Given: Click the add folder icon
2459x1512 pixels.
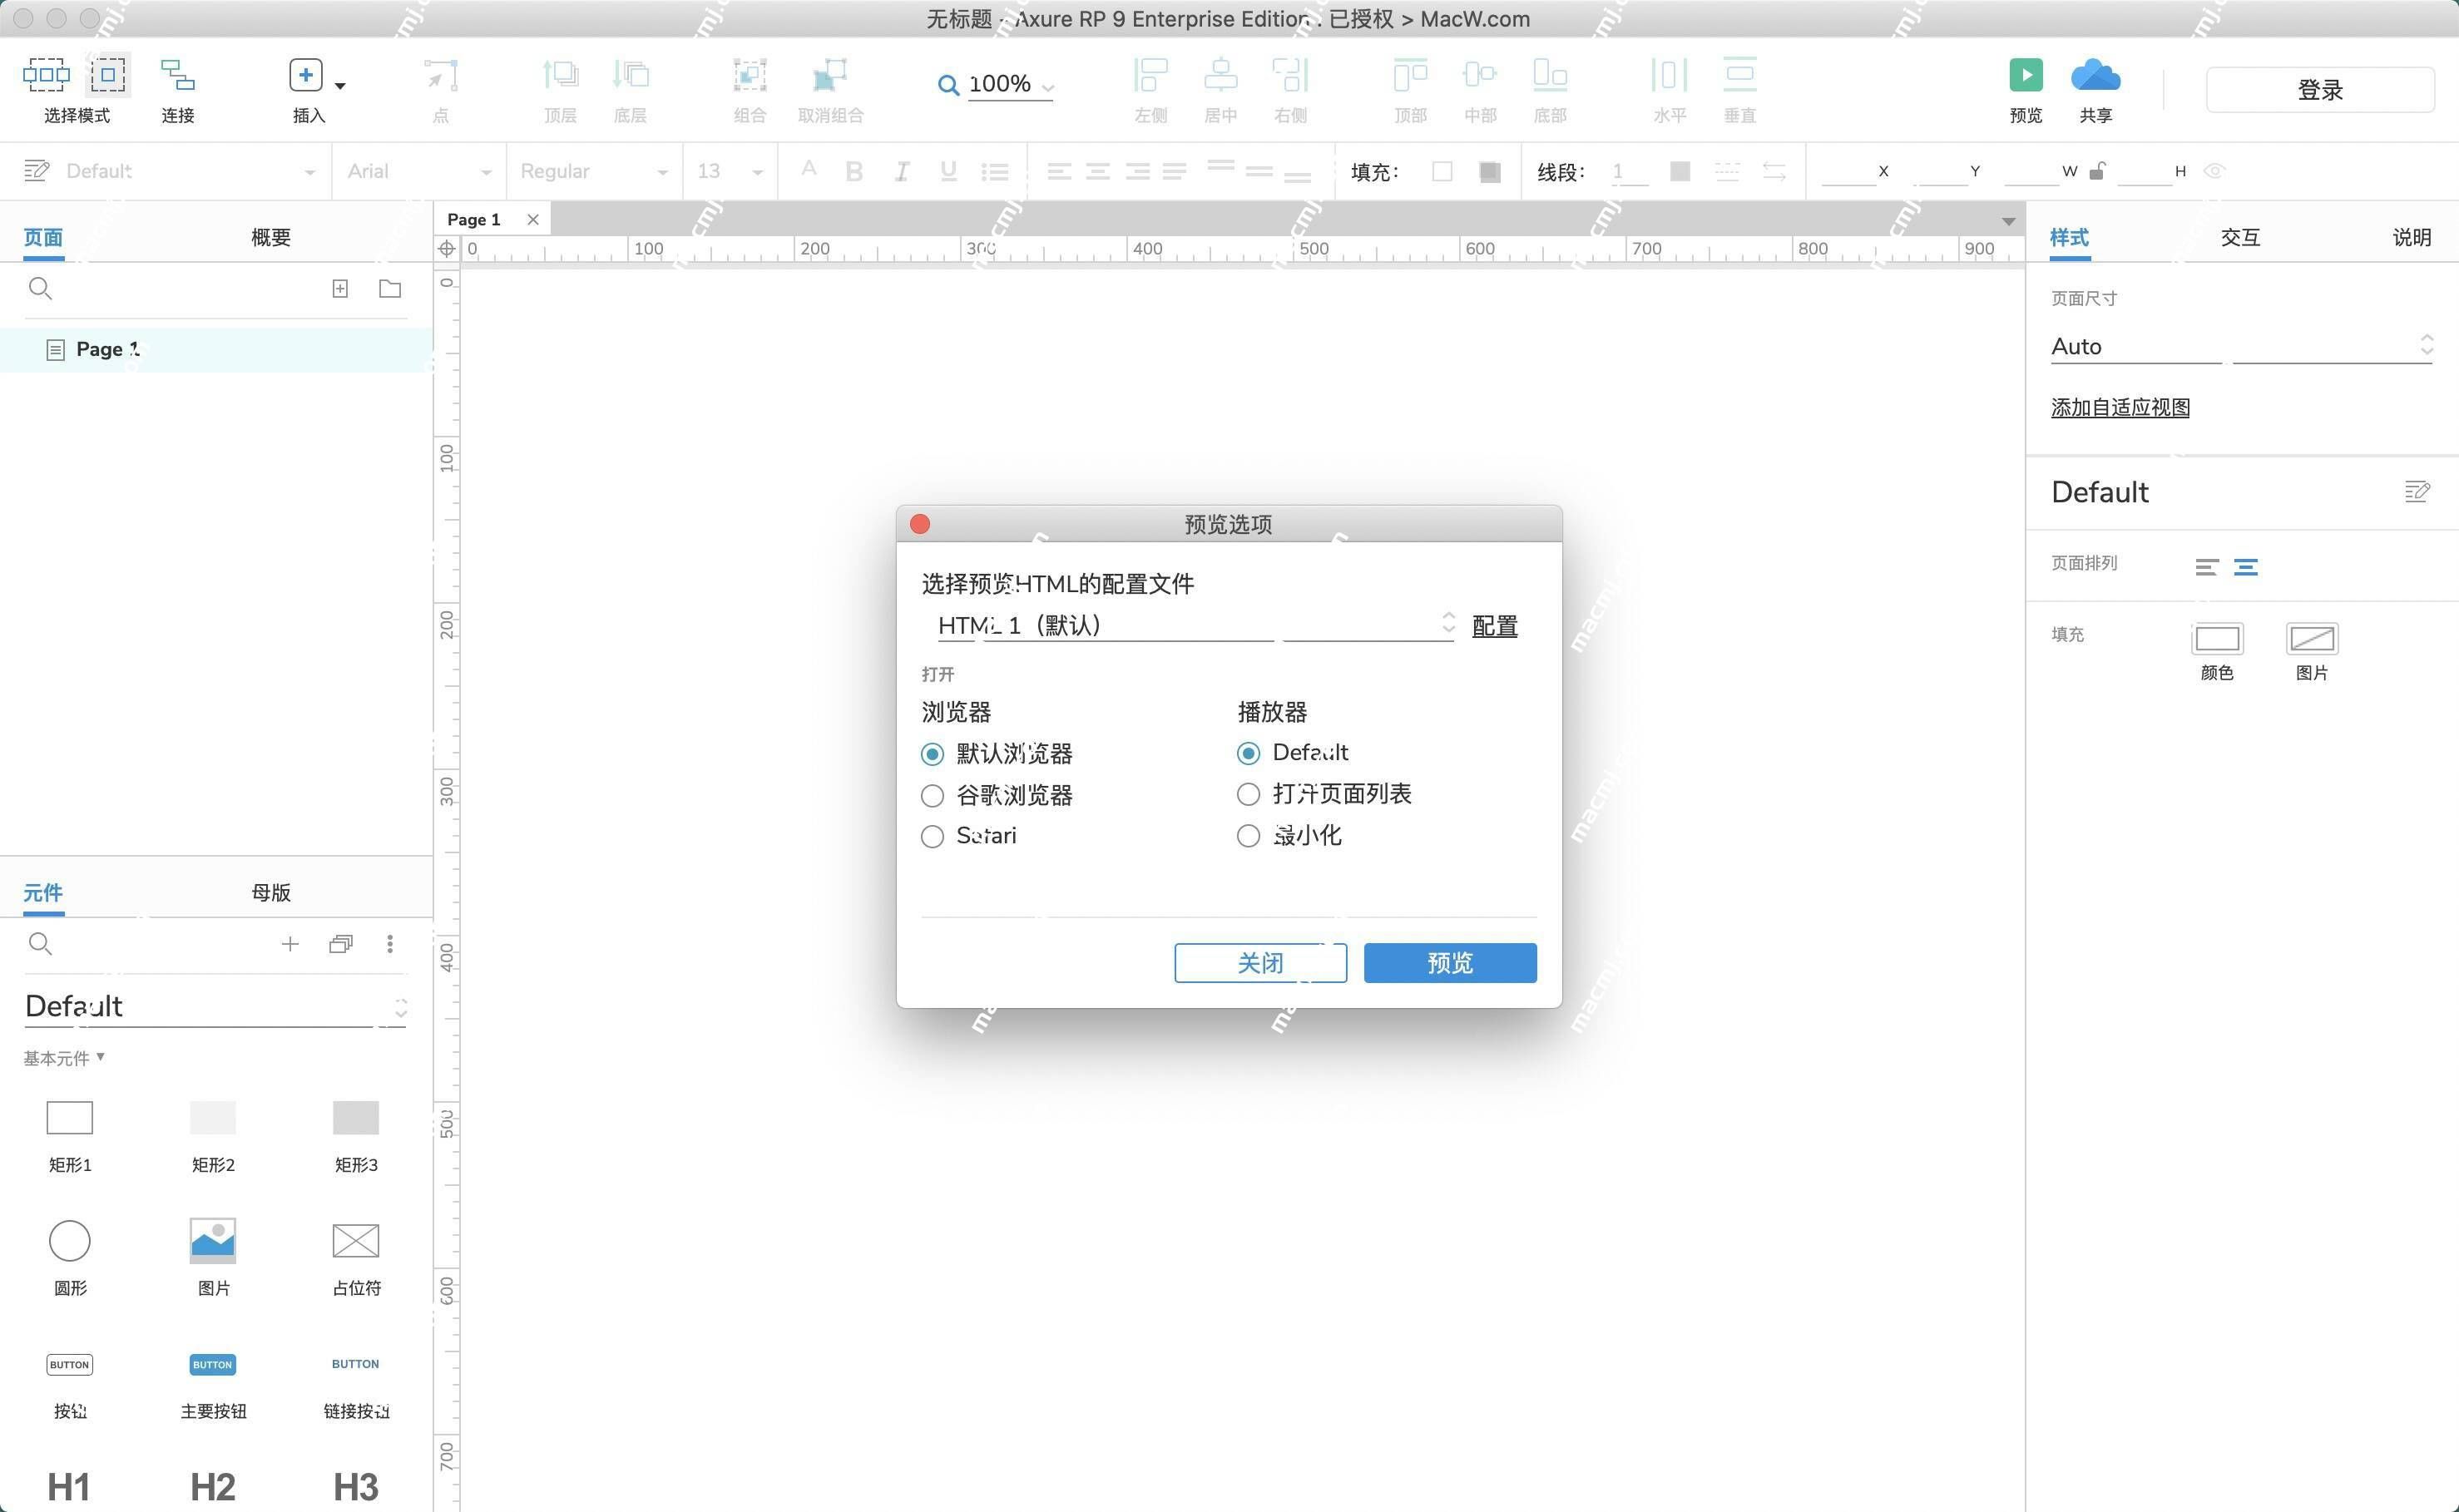Looking at the screenshot, I should [x=390, y=289].
